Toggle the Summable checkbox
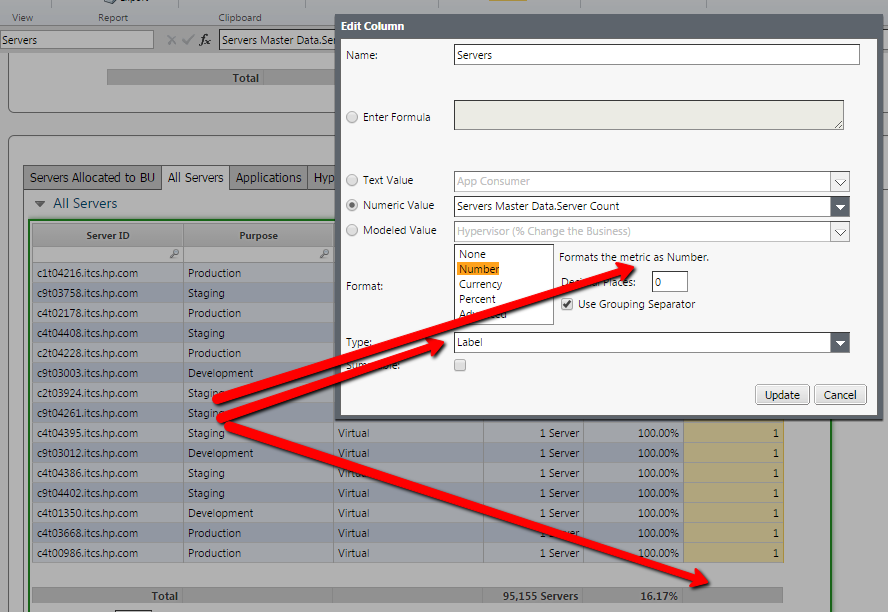 460,365
